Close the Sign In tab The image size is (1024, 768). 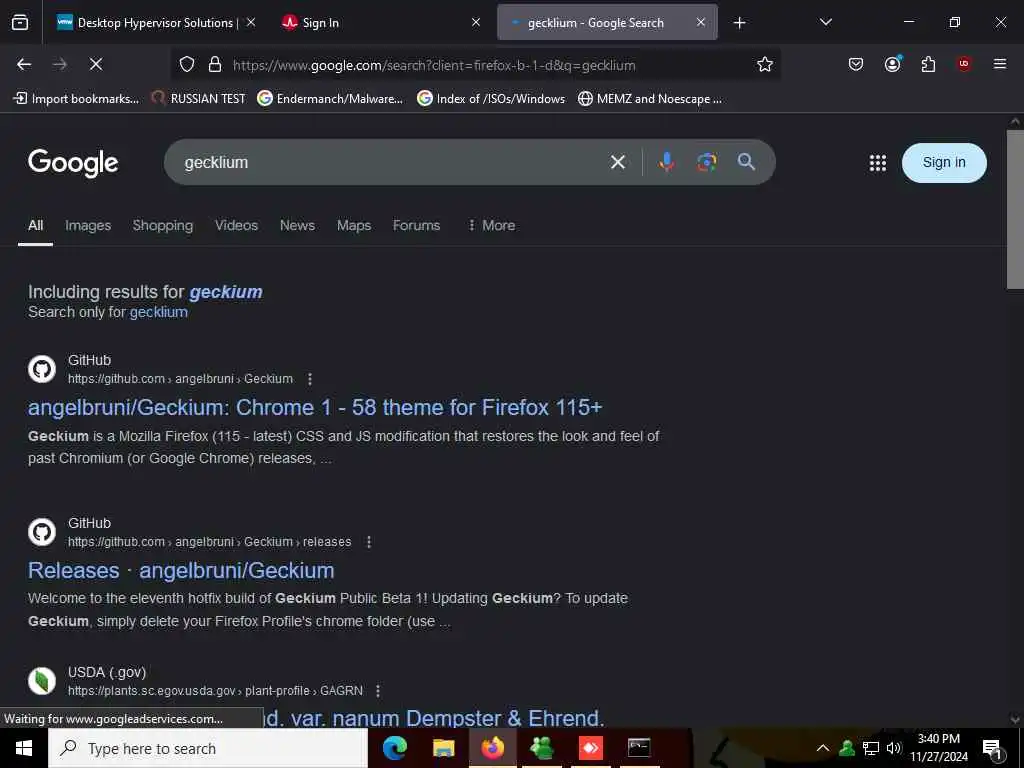pyautogui.click(x=476, y=22)
